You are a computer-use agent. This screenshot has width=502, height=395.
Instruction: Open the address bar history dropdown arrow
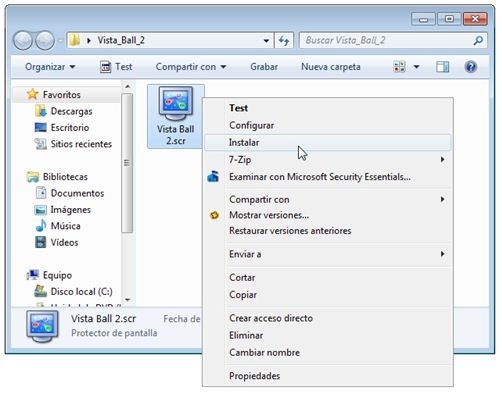click(266, 41)
